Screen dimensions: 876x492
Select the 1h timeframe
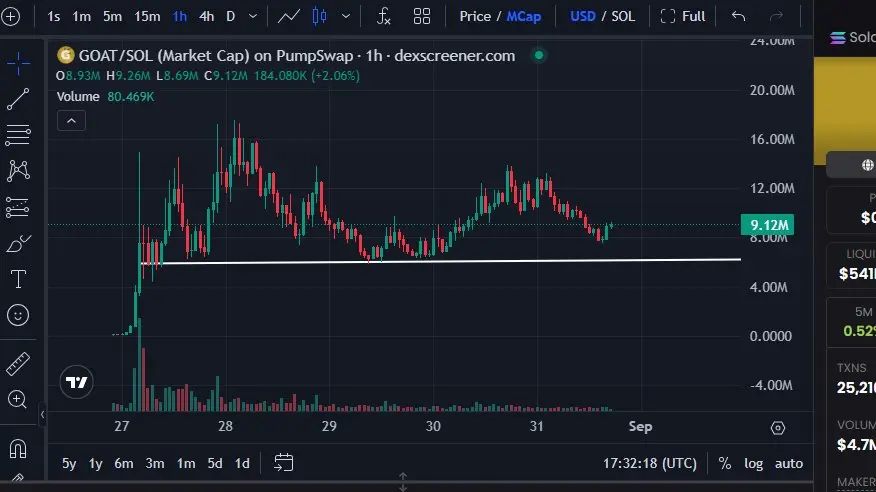(x=179, y=17)
